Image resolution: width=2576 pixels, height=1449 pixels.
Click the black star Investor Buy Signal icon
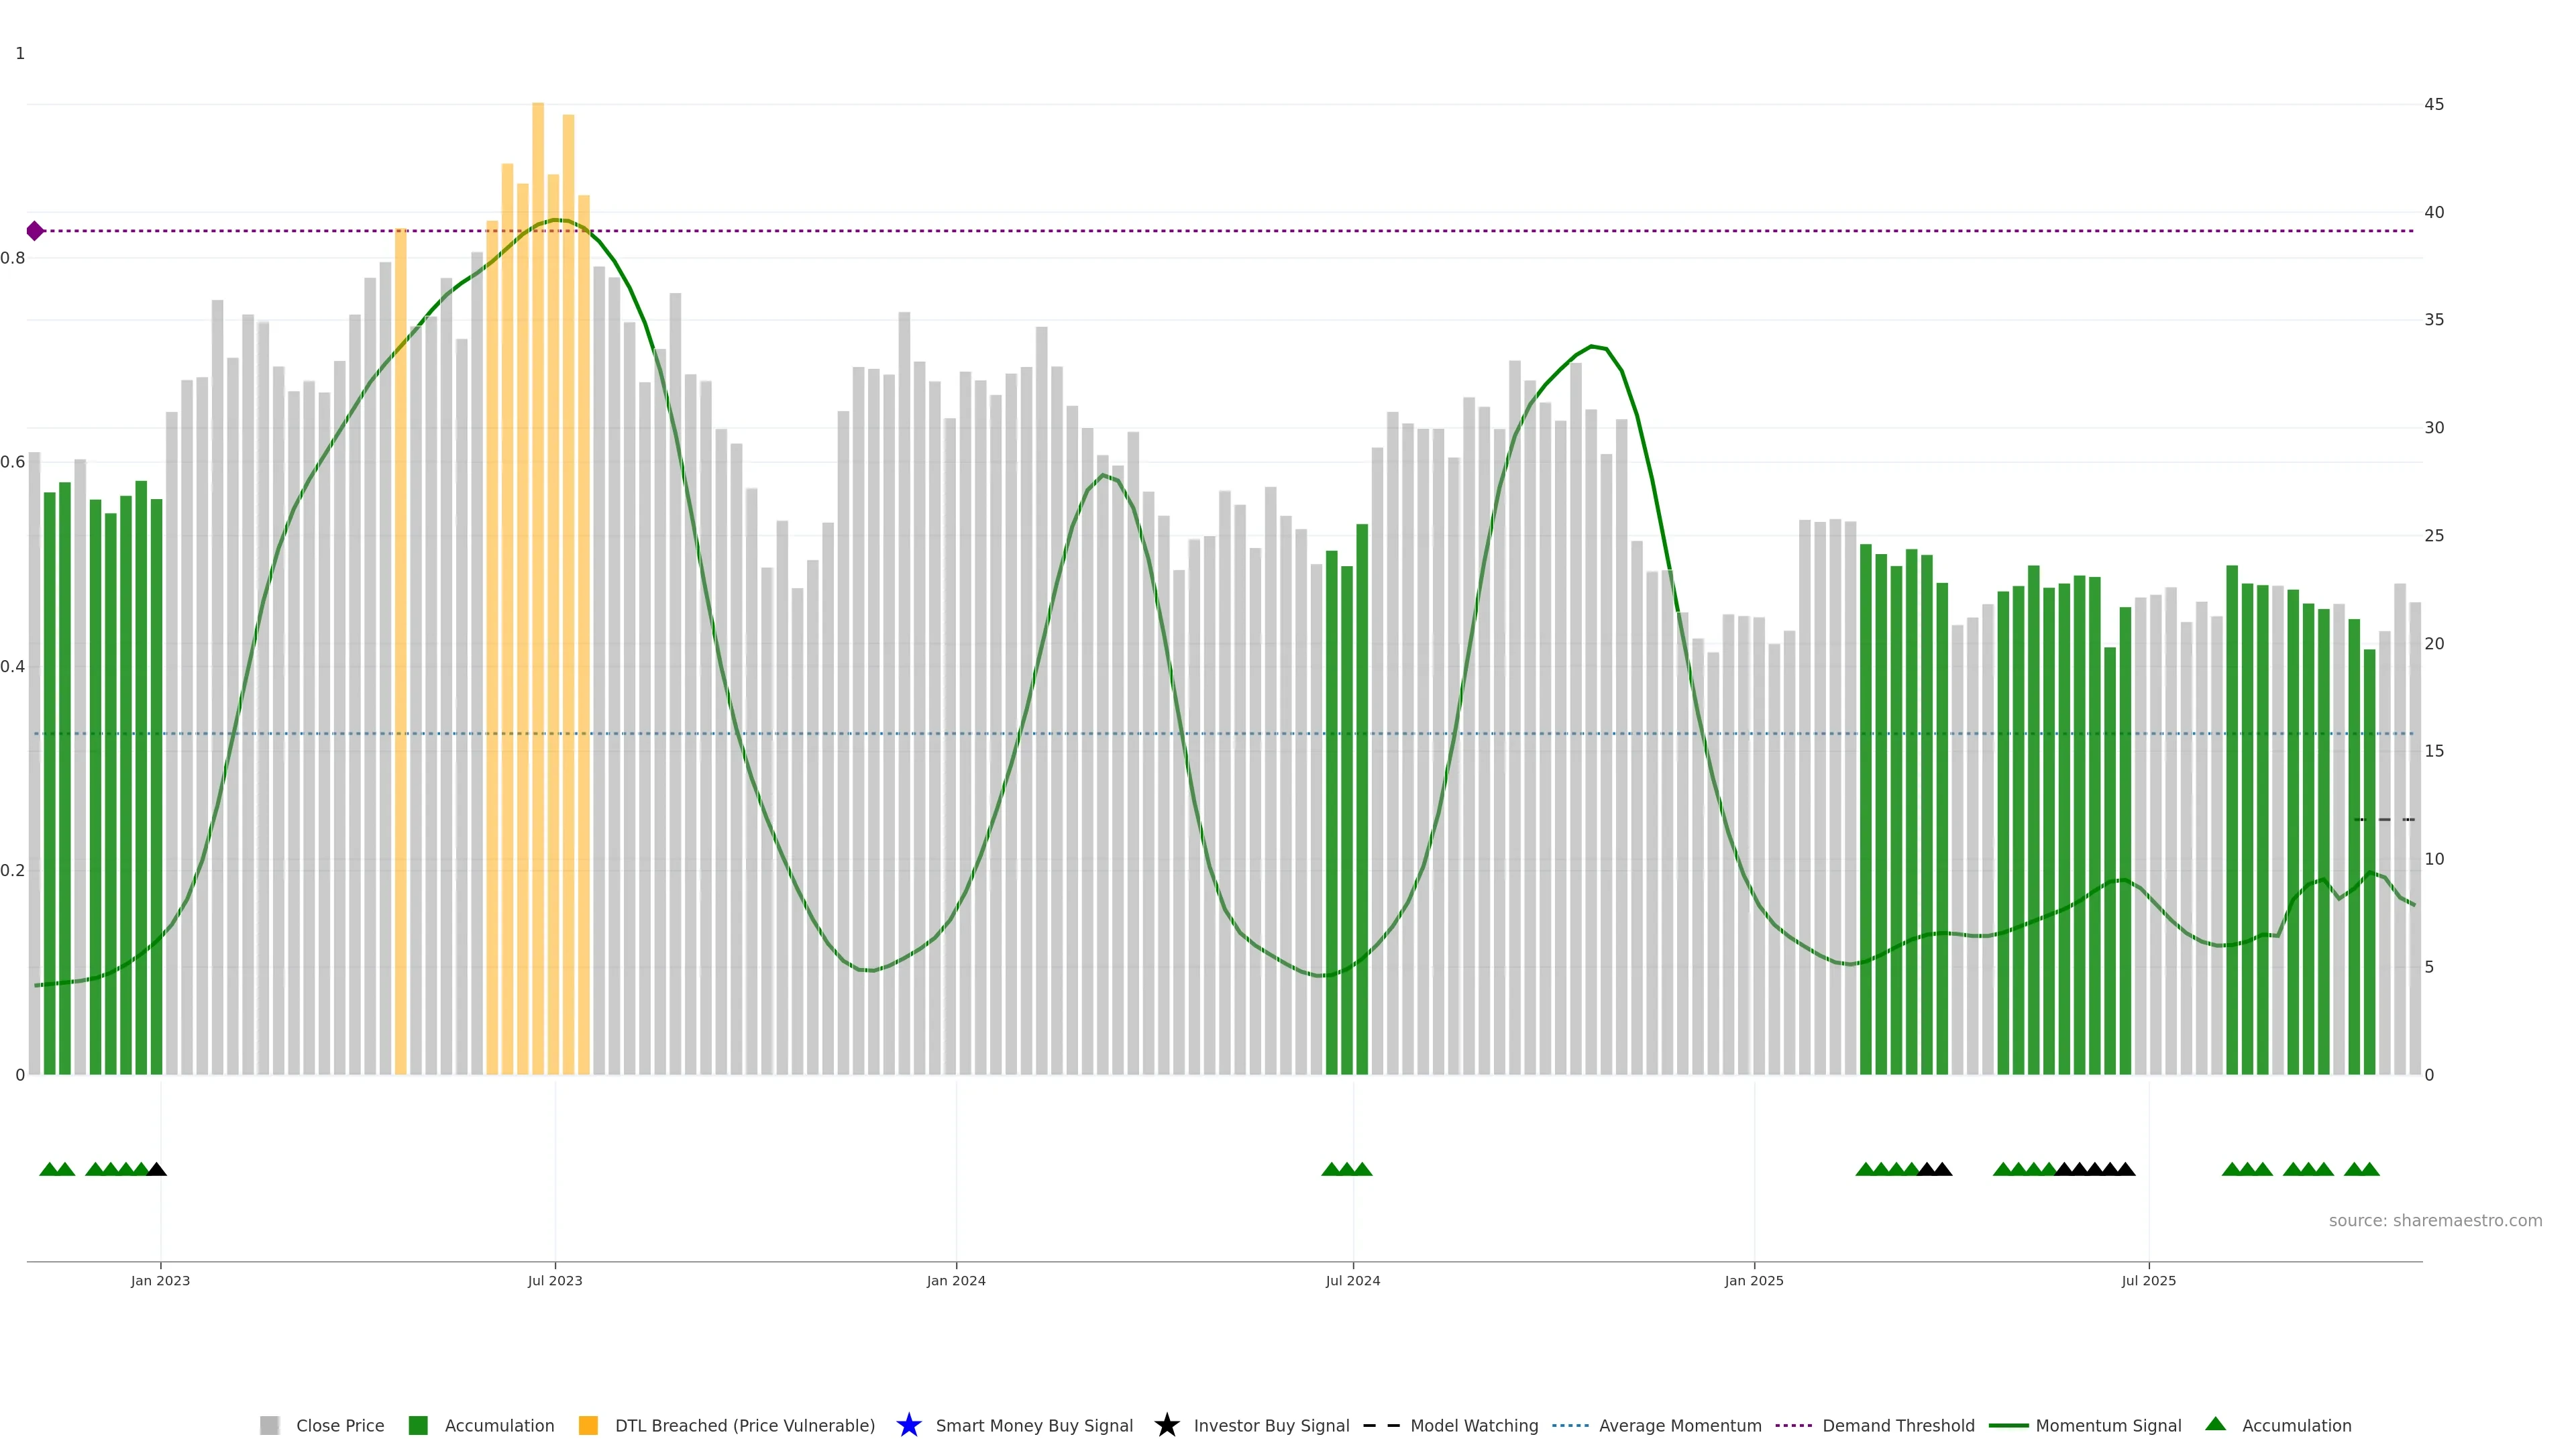pyautogui.click(x=1166, y=1425)
